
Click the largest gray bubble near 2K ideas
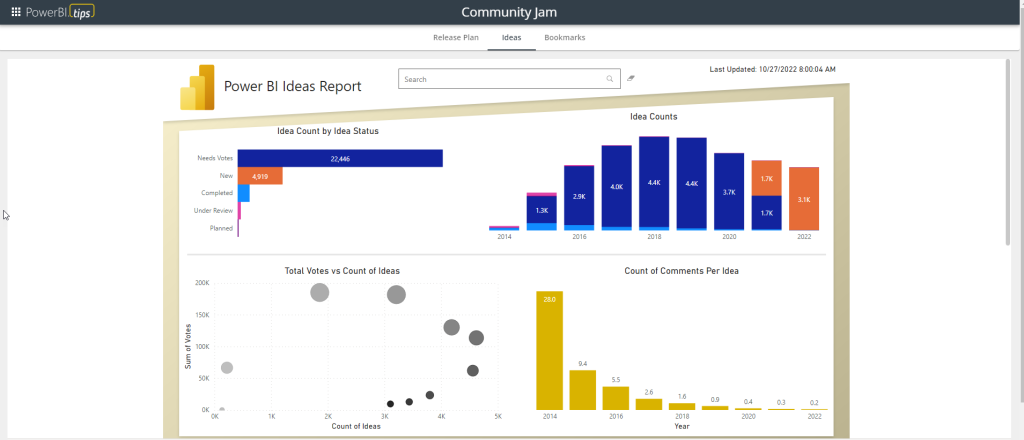(319, 292)
